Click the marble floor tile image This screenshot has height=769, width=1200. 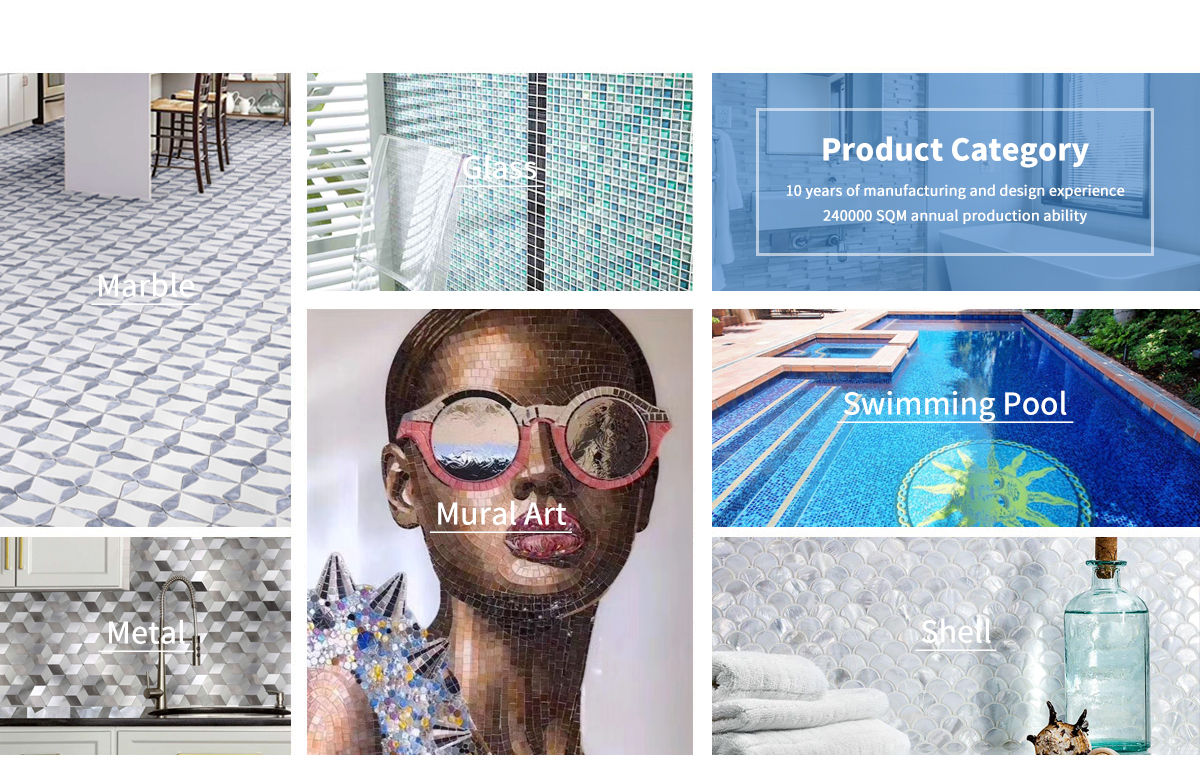point(145,400)
